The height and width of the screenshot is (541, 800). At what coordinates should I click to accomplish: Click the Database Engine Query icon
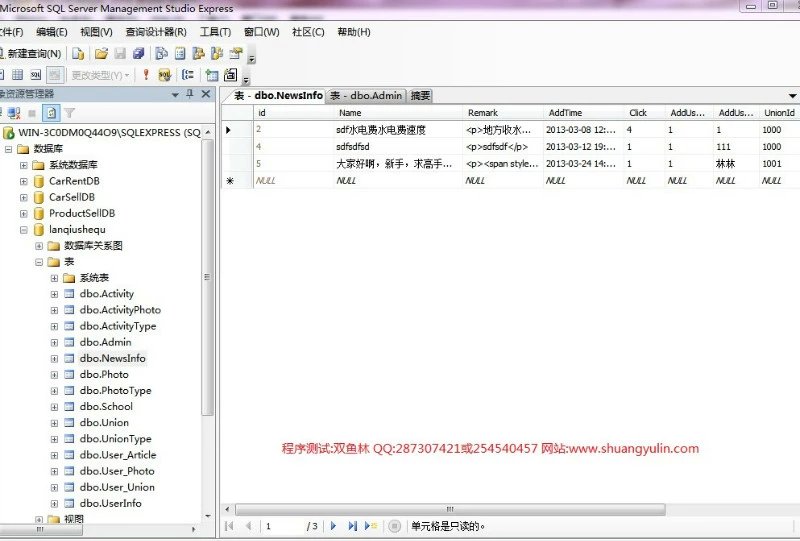78,54
